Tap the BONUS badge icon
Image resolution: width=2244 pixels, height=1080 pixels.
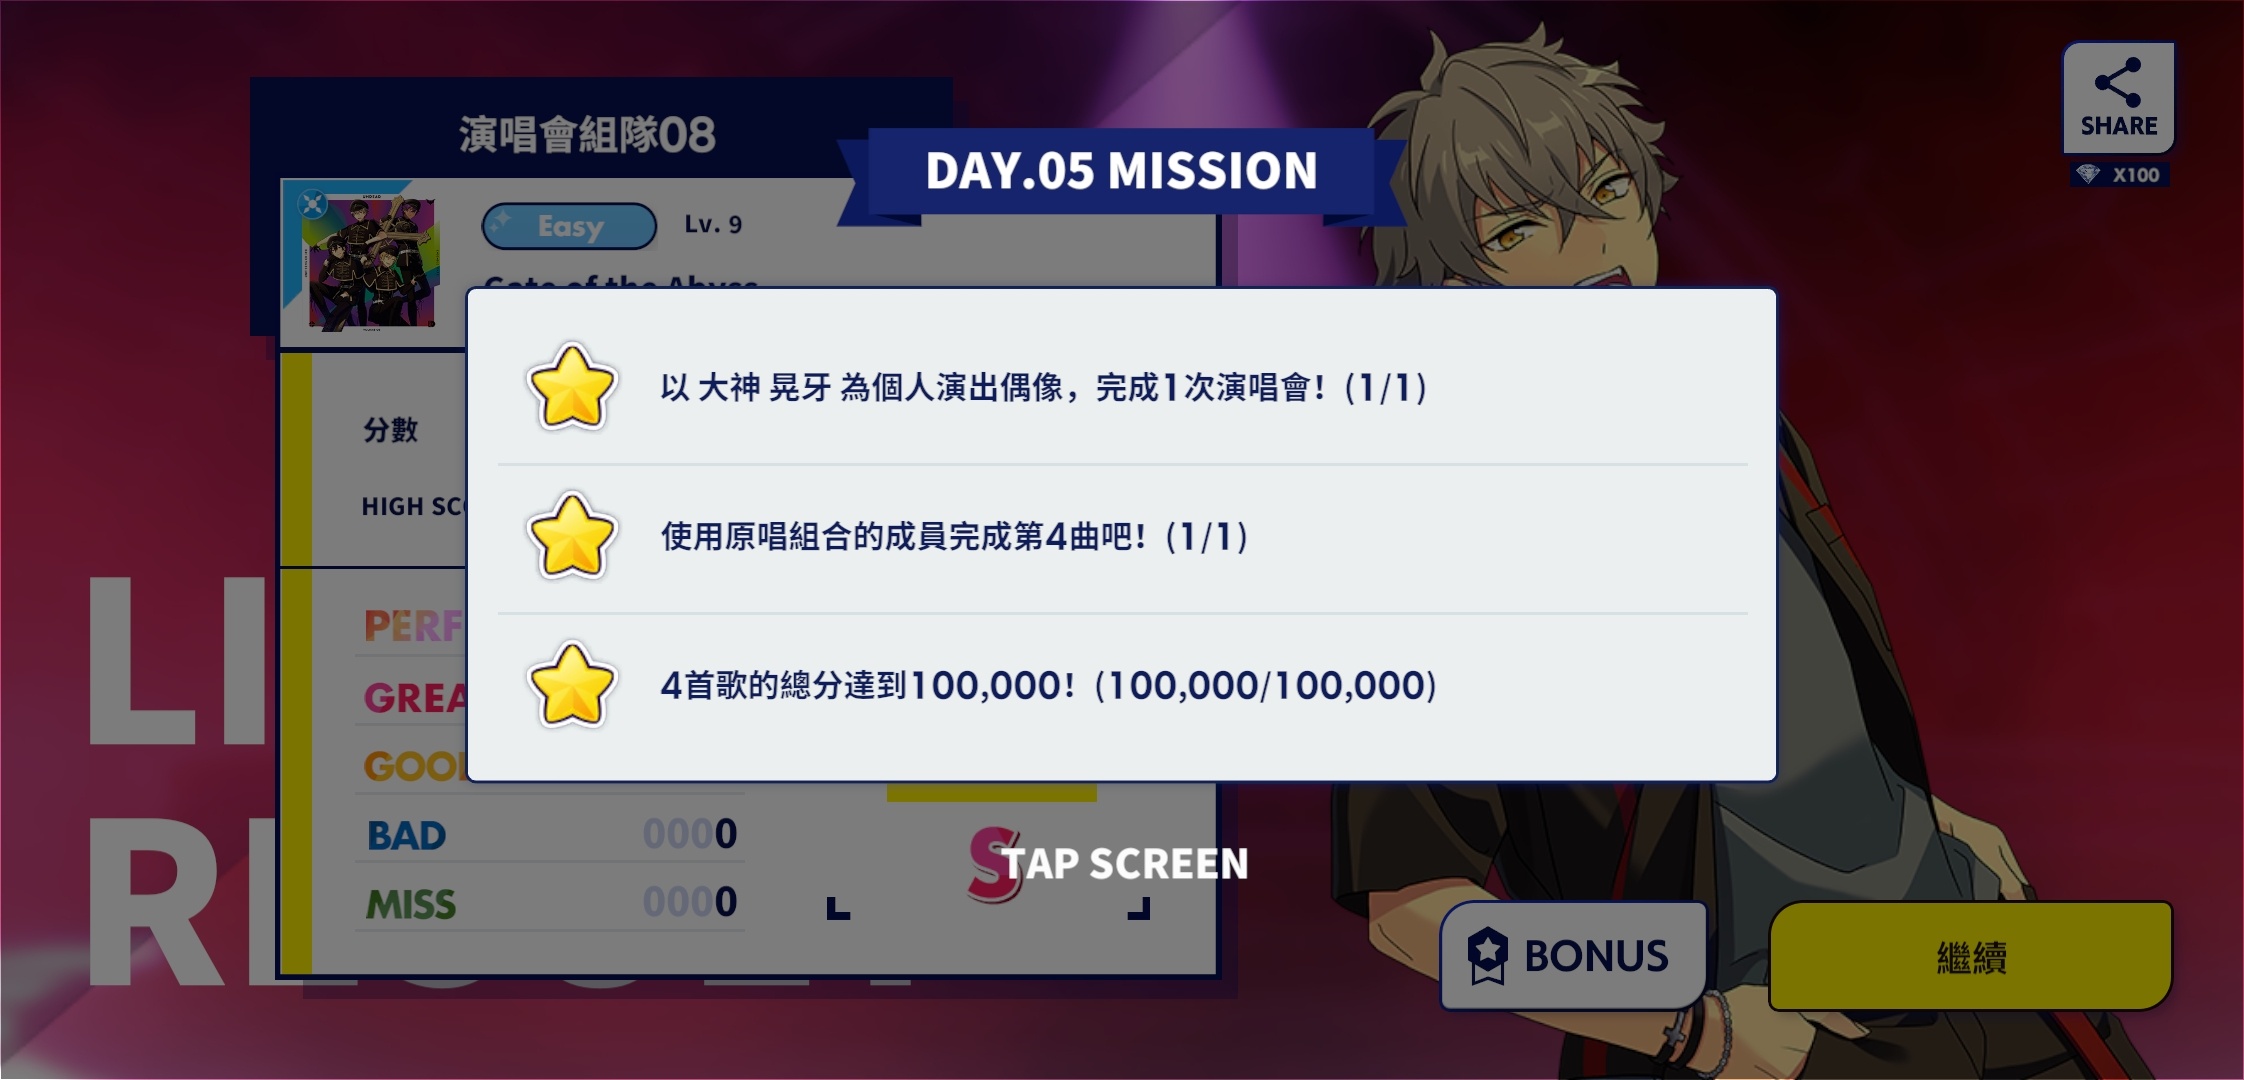pos(1487,955)
